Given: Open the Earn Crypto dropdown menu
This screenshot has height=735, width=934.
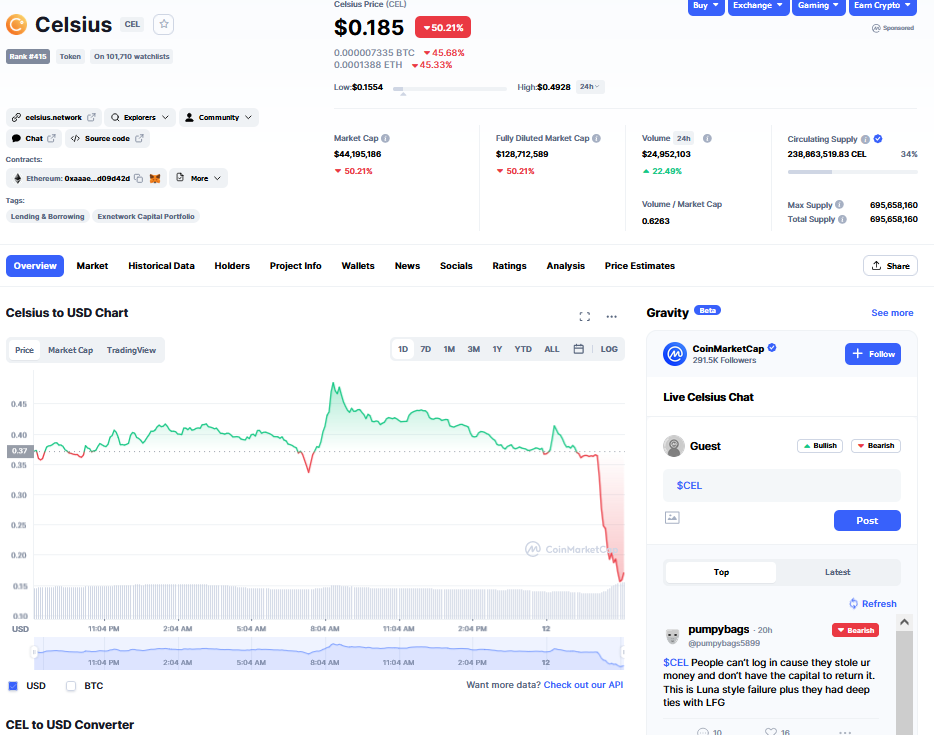Looking at the screenshot, I should pyautogui.click(x=882, y=6).
